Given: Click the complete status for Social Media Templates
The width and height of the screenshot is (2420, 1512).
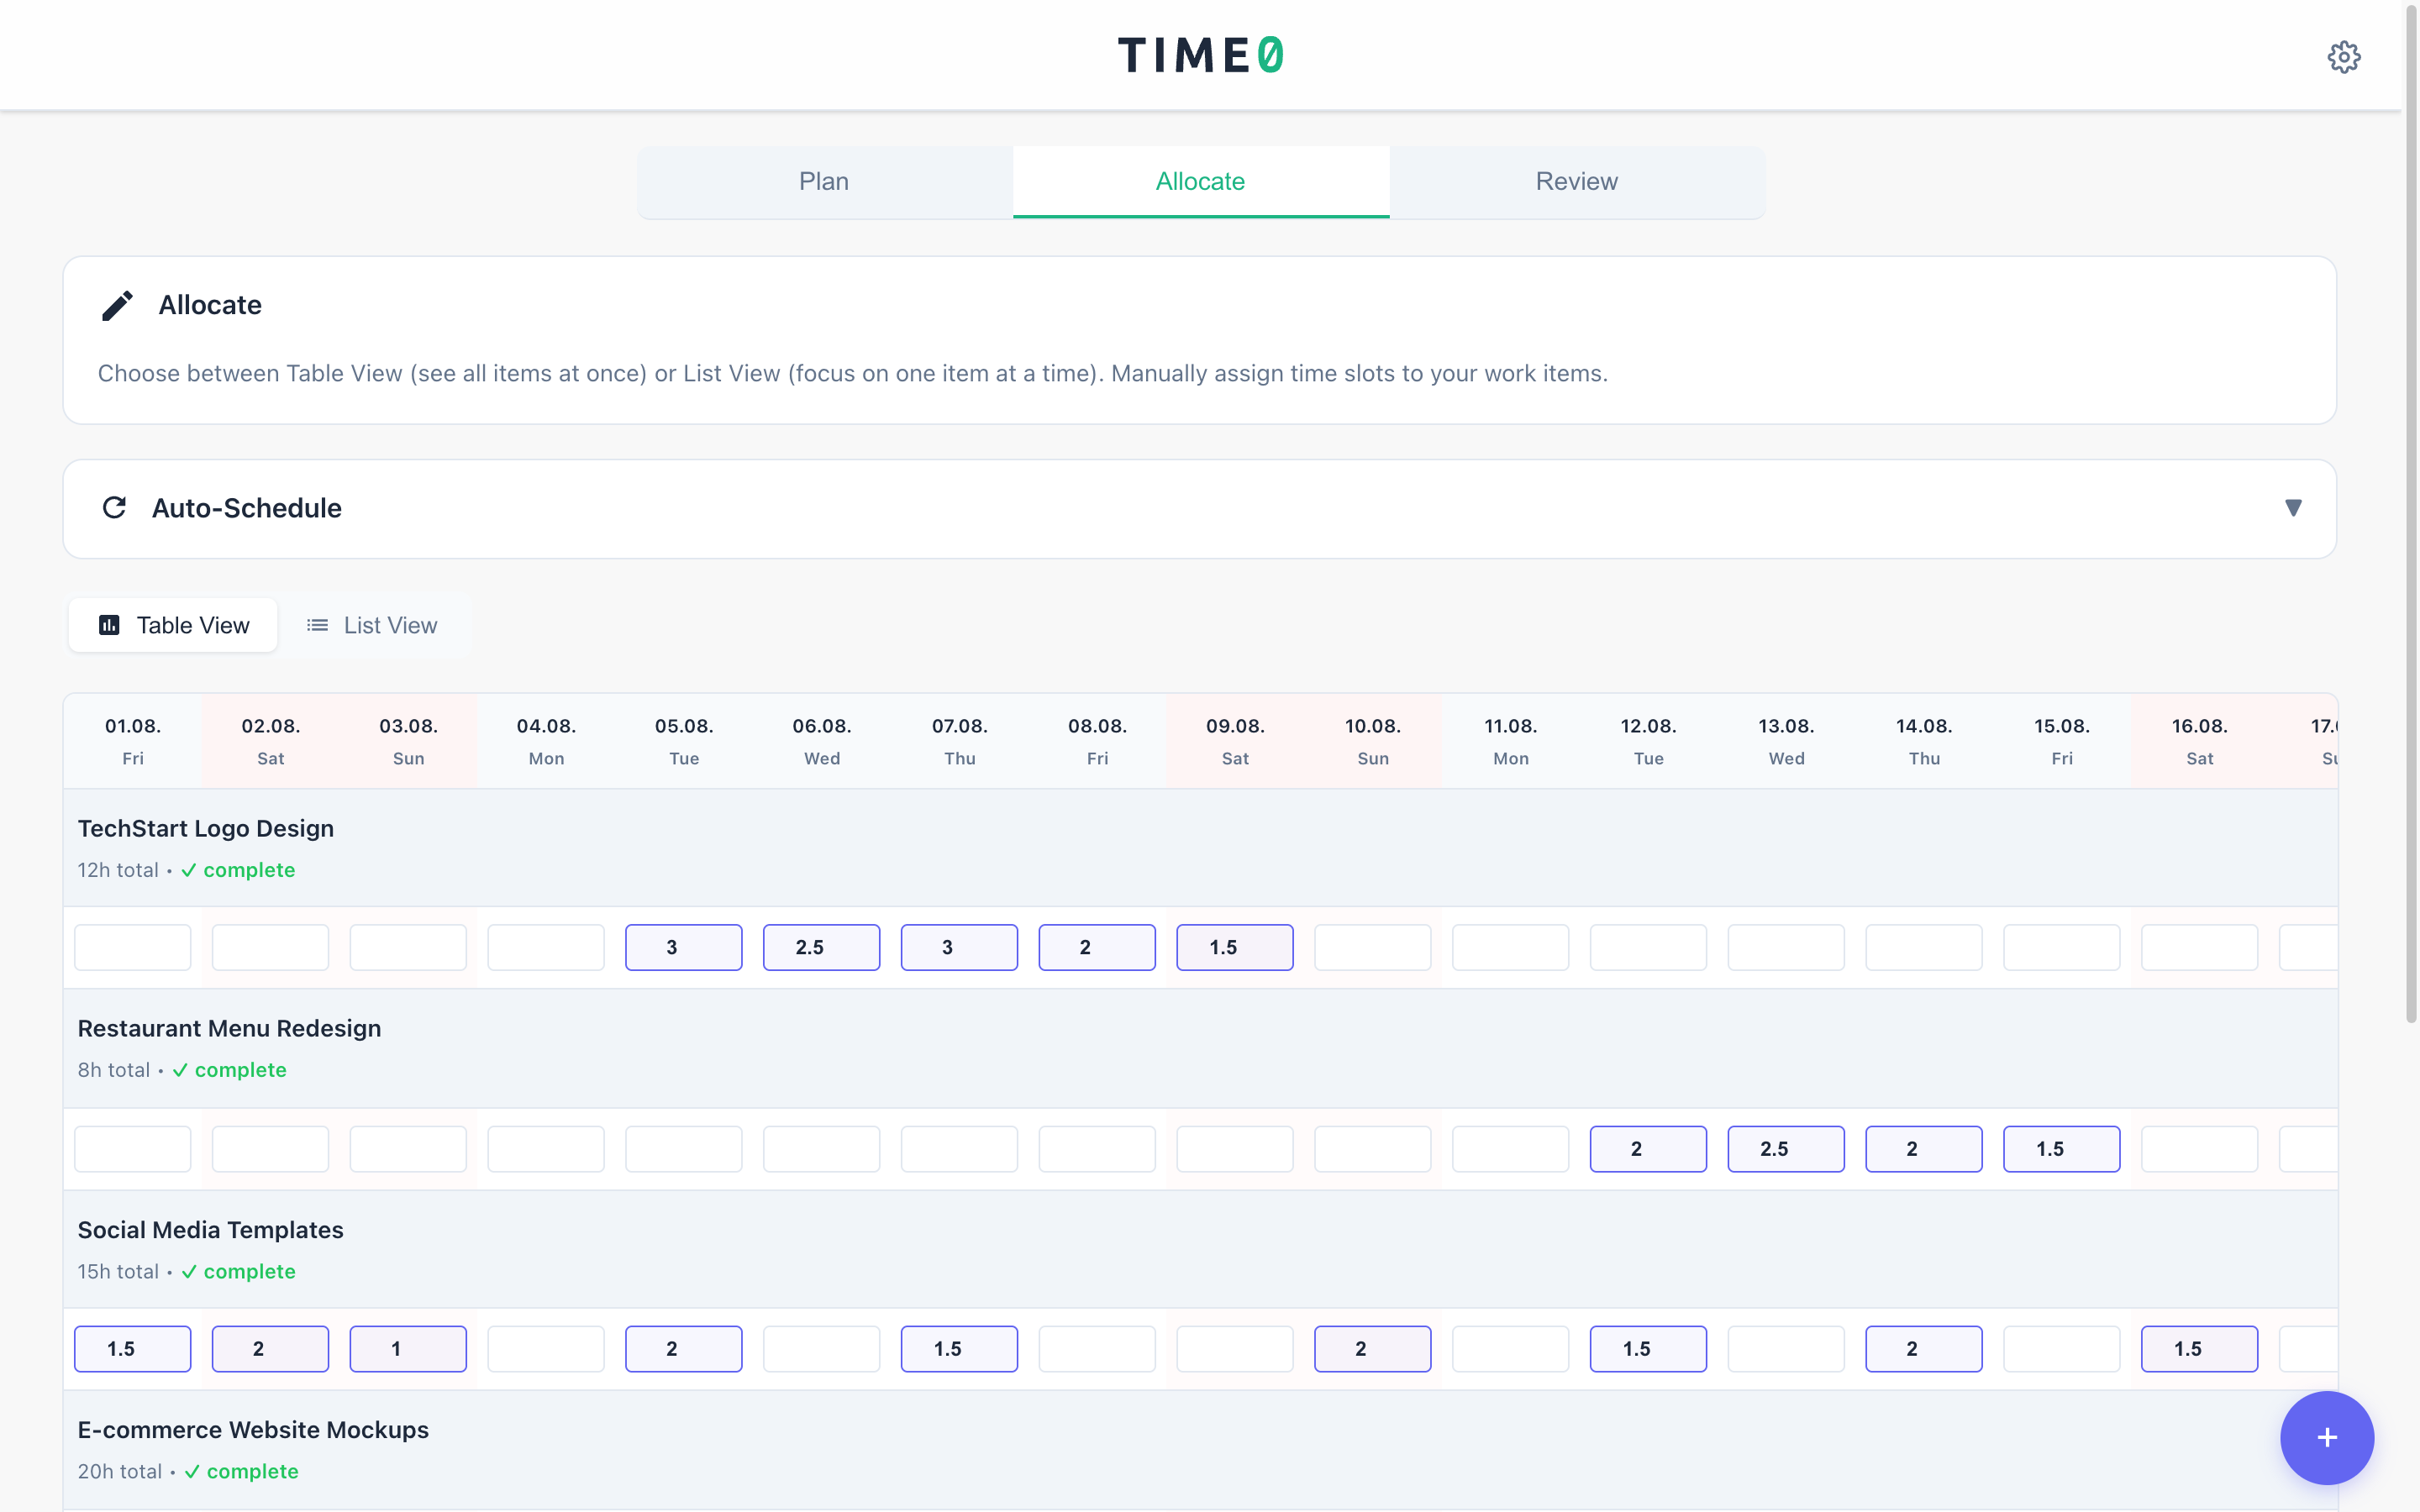Looking at the screenshot, I should click(248, 1271).
